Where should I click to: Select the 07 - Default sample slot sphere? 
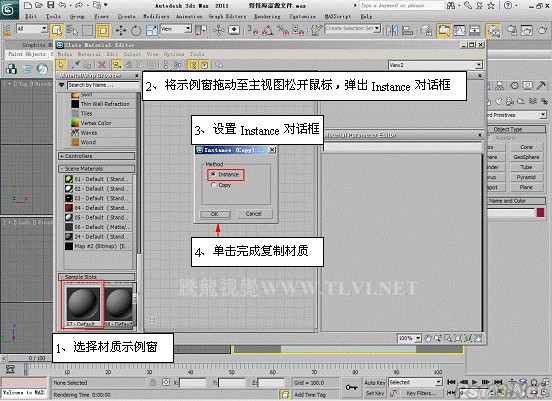pos(83,305)
